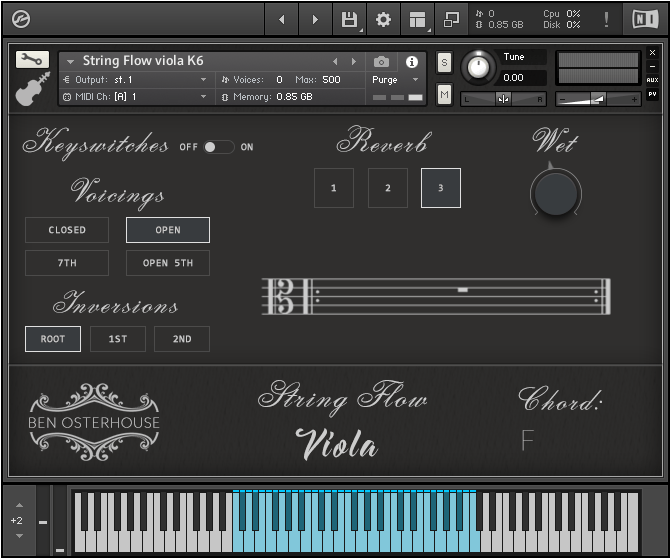The width and height of the screenshot is (670, 558).
Task: Select next instrument arrow beside String Flow viola K6
Action: [353, 62]
